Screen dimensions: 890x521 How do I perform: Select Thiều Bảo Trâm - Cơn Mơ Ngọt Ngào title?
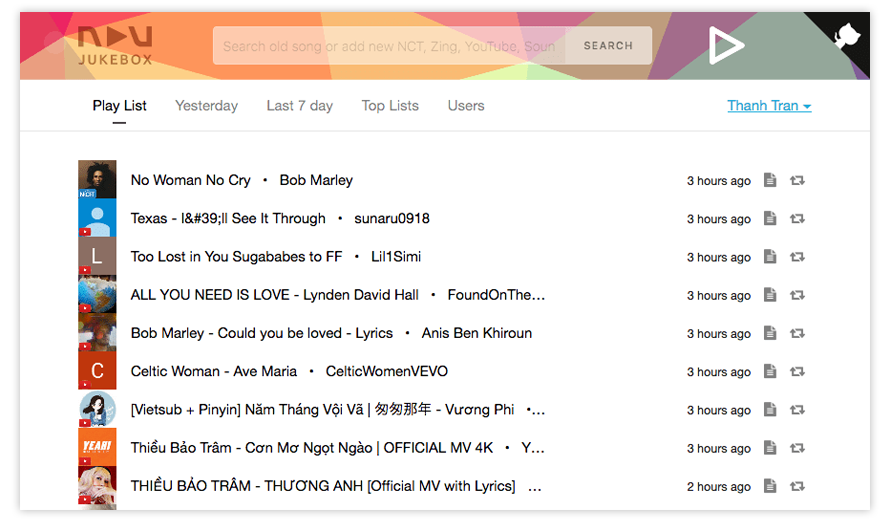[x=312, y=448]
